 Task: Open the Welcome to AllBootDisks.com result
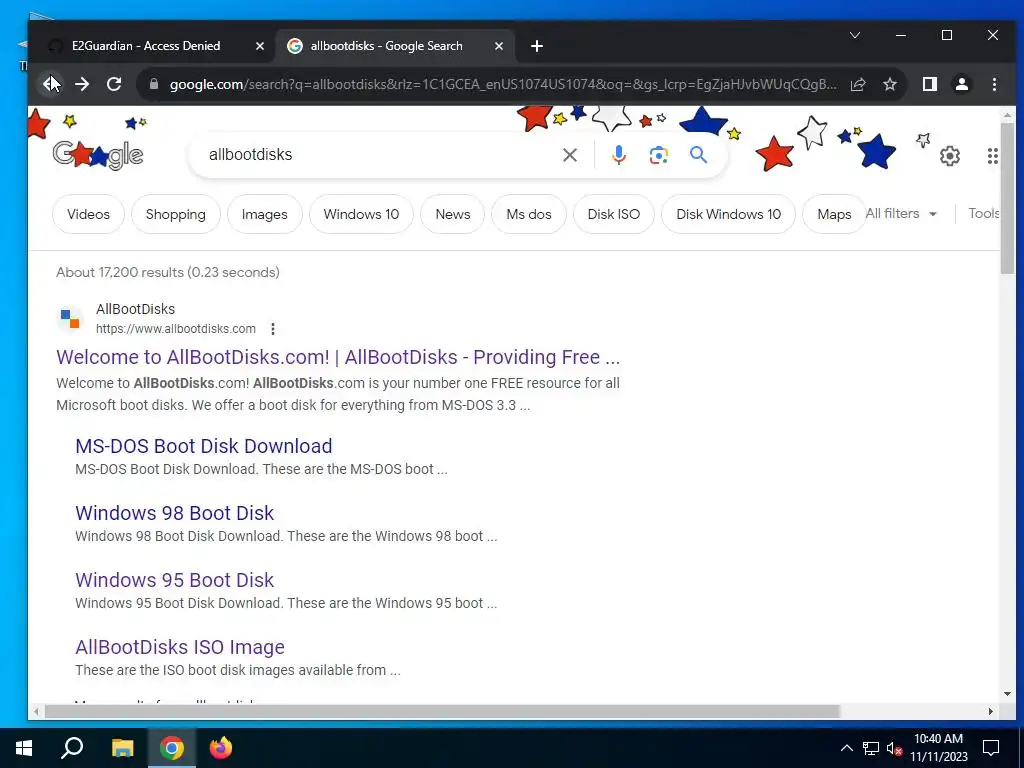point(338,357)
